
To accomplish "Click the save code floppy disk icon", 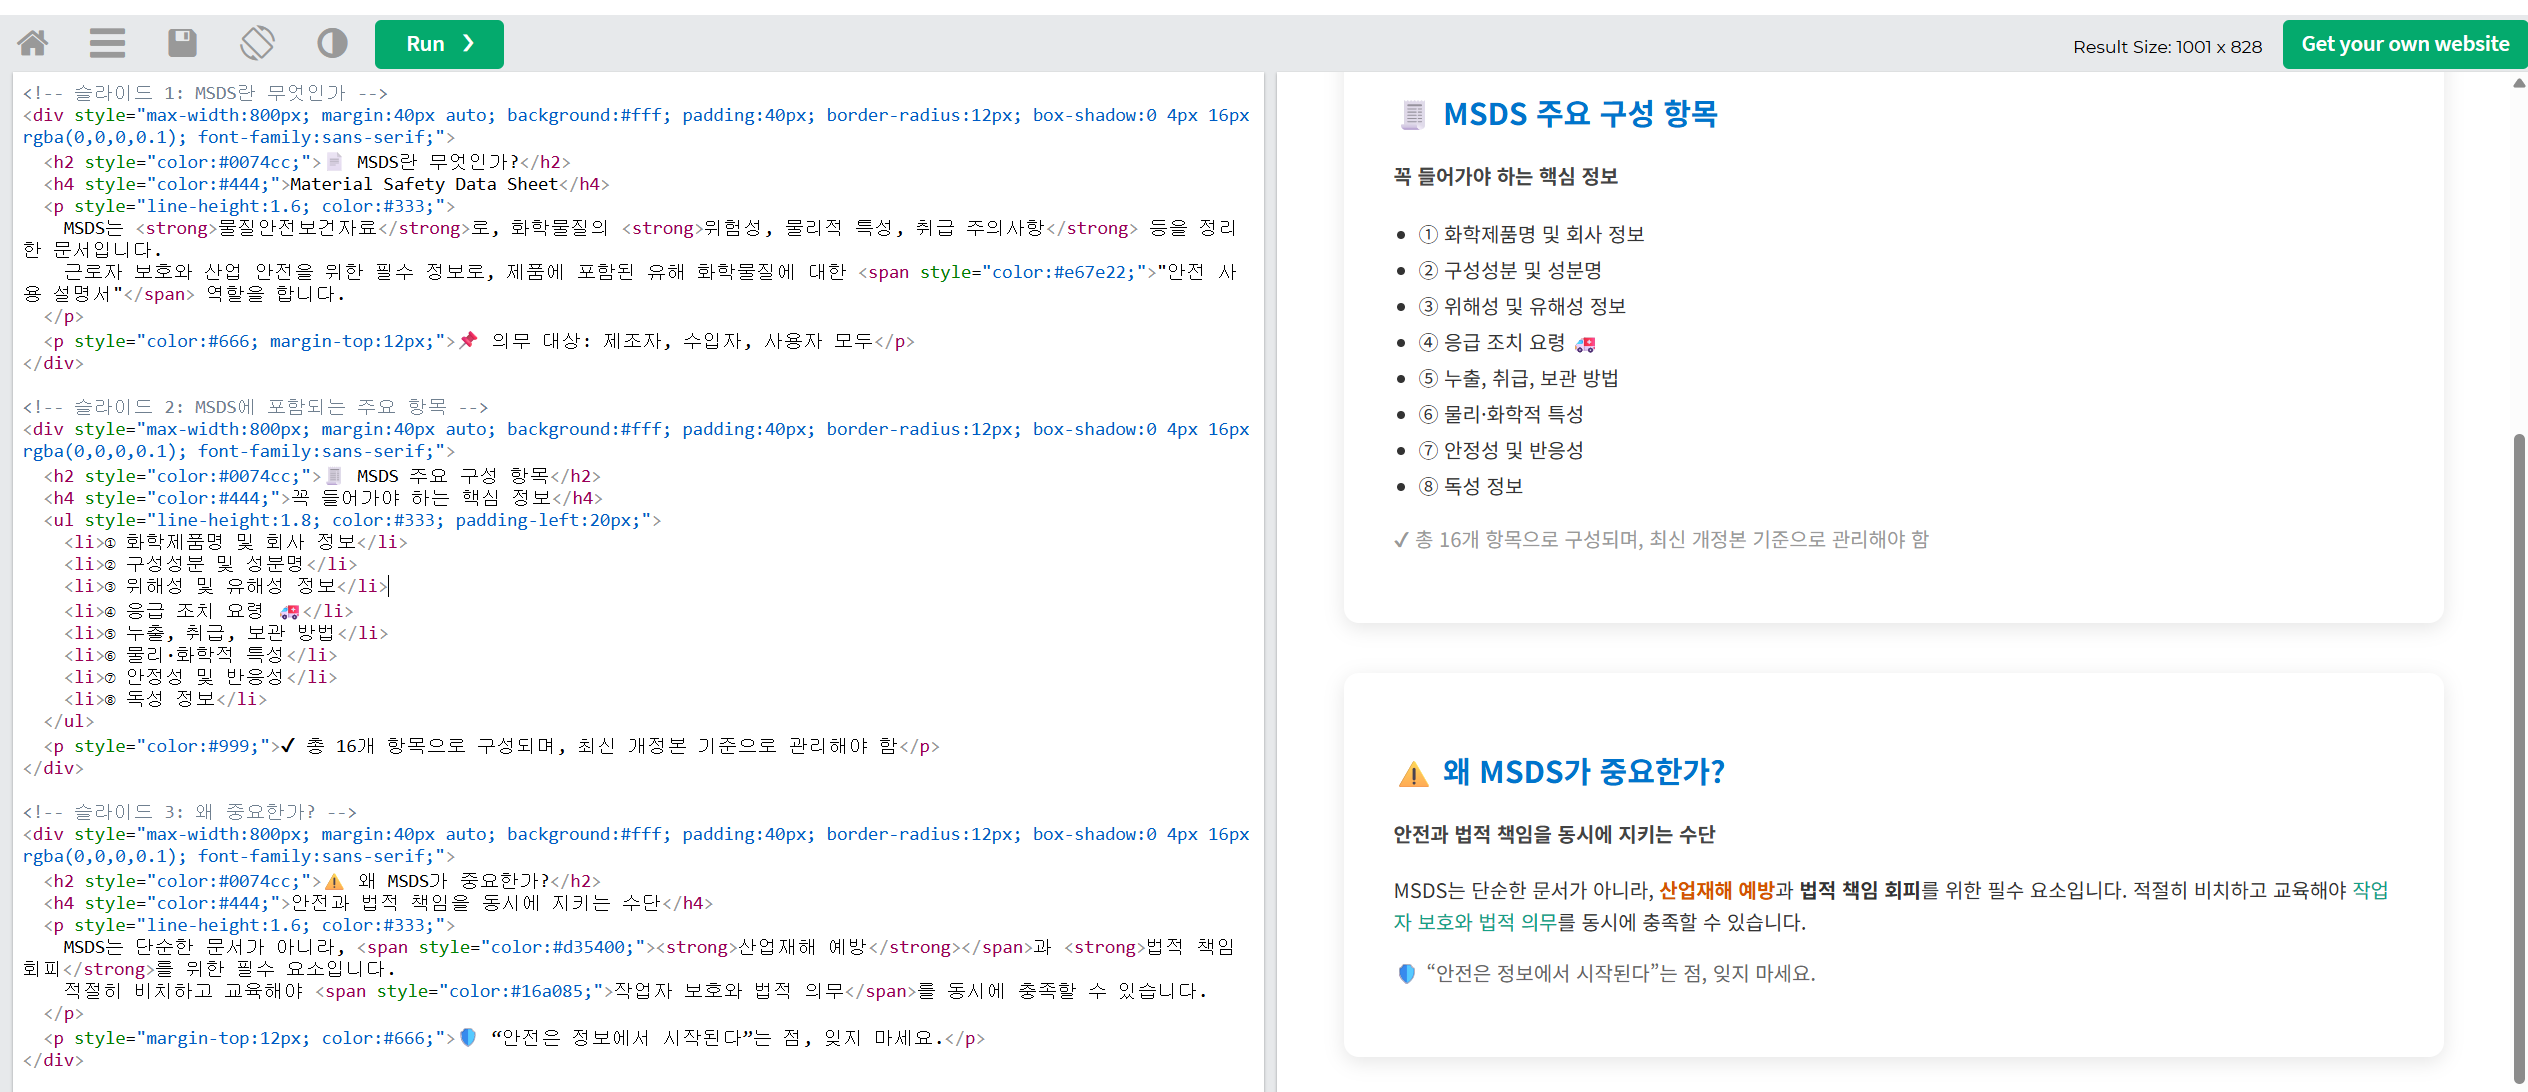I will click(182, 43).
